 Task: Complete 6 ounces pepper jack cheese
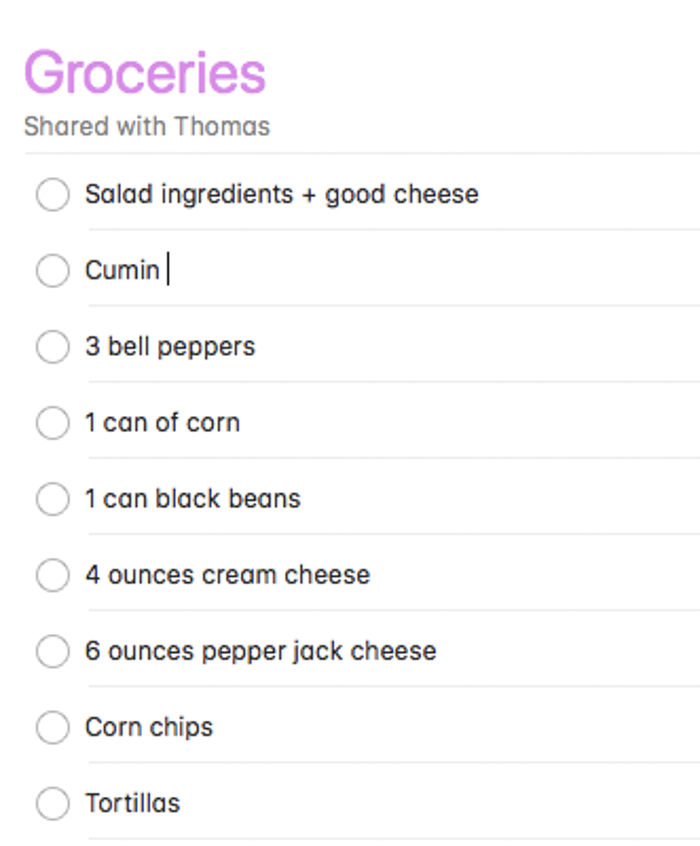click(x=52, y=651)
